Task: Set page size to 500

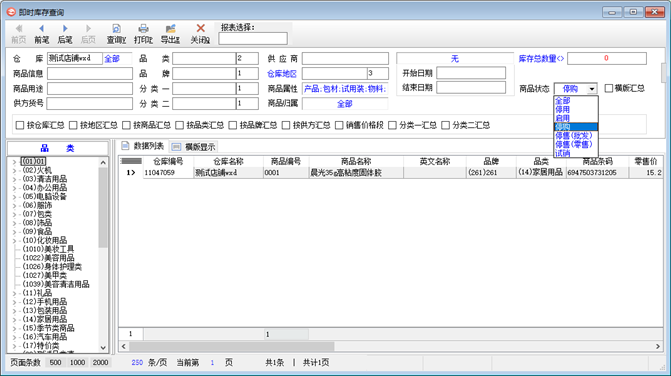Action: point(55,362)
